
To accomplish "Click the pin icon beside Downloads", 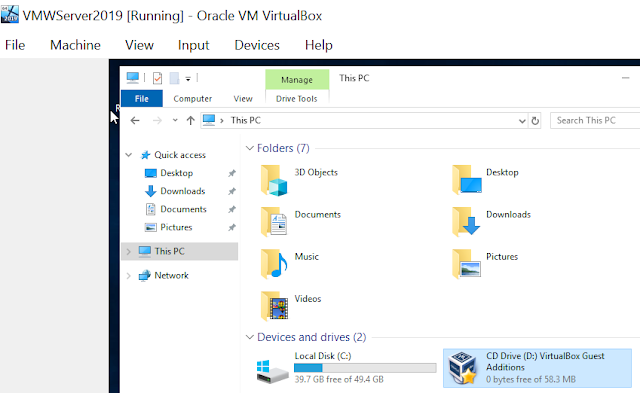I will (232, 191).
